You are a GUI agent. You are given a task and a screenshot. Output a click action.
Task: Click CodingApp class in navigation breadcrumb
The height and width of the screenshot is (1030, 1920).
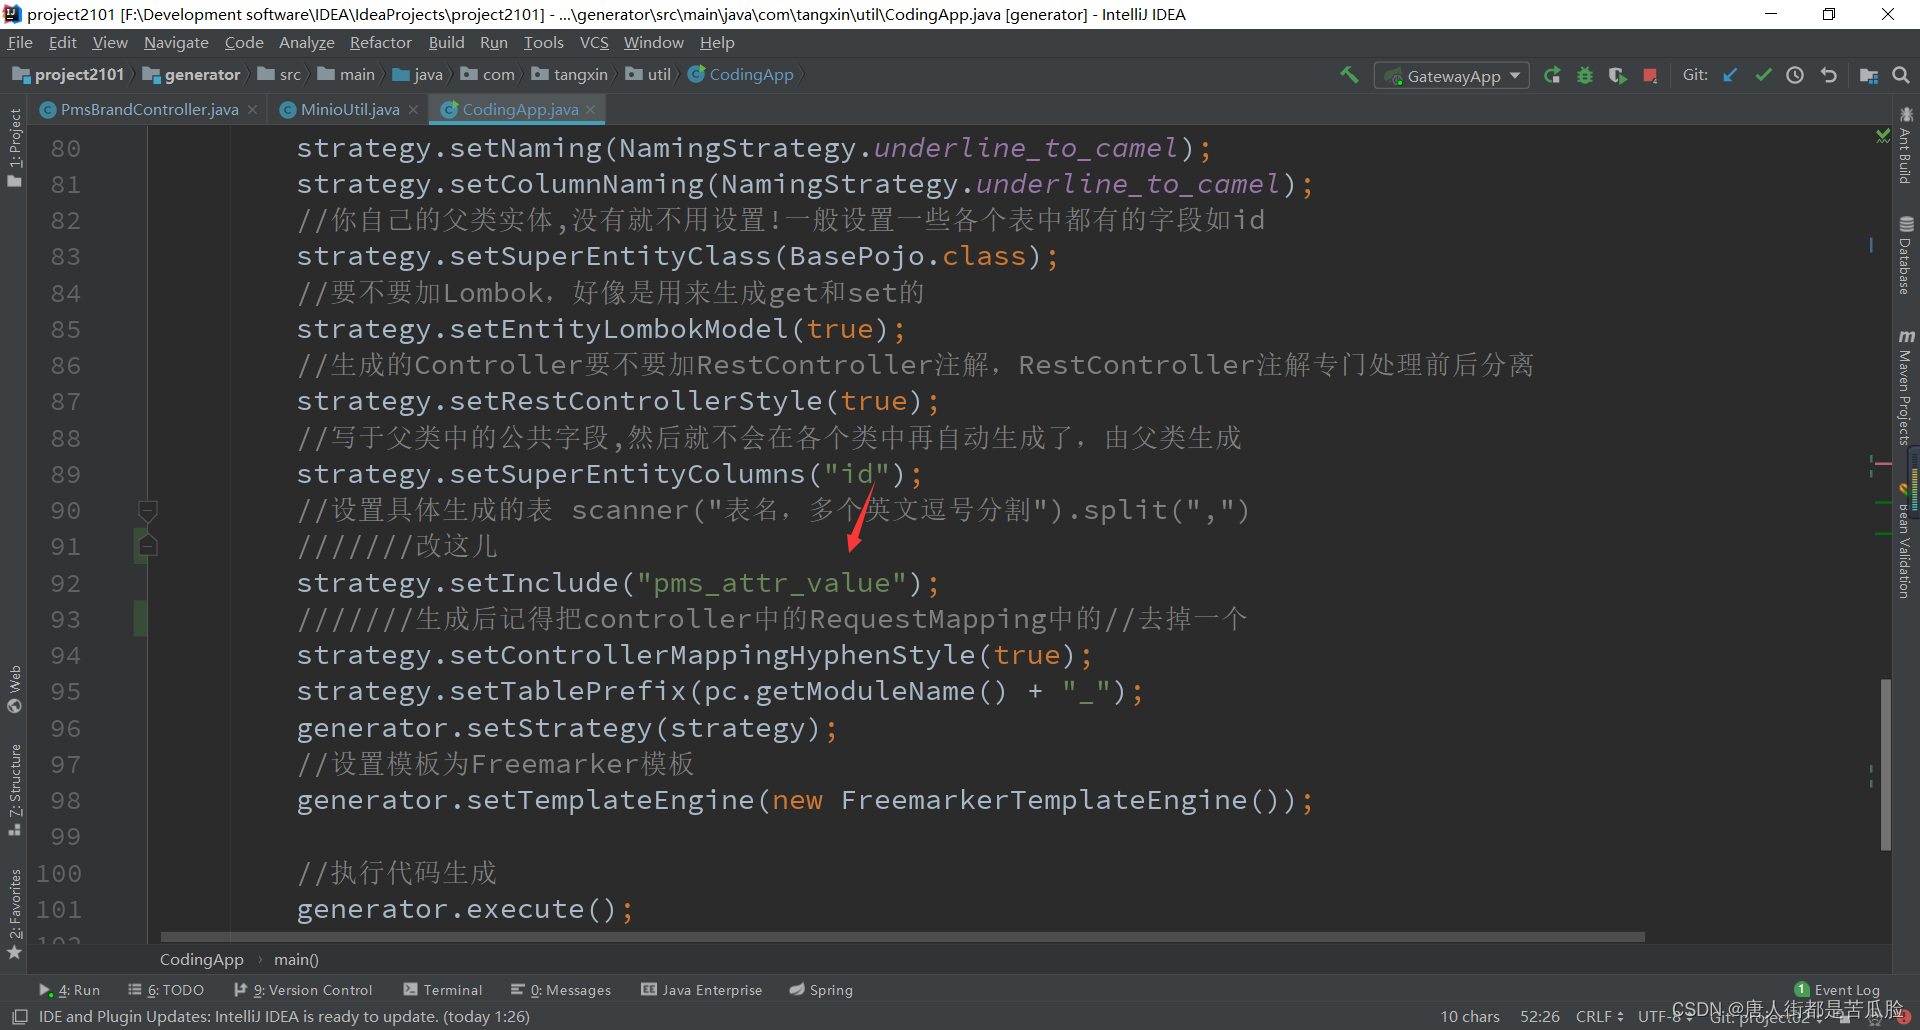pyautogui.click(x=741, y=74)
